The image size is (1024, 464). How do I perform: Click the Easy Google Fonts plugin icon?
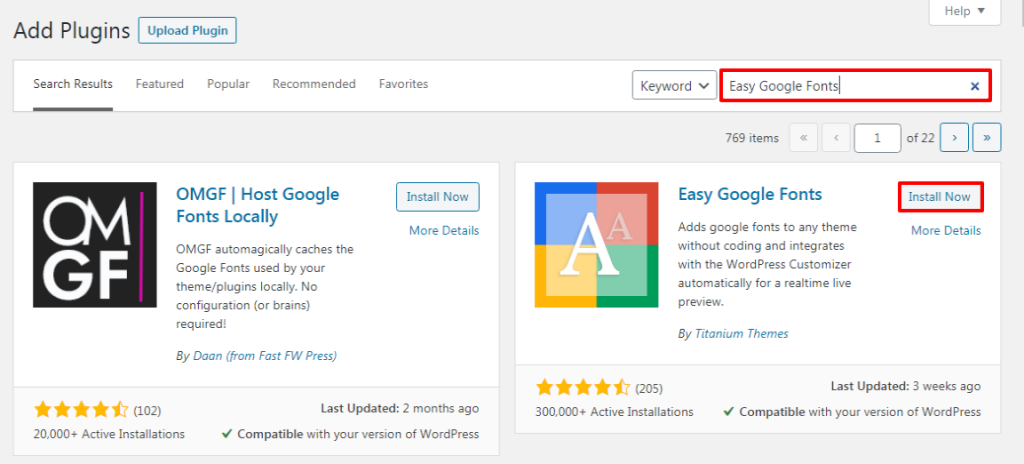click(x=596, y=244)
